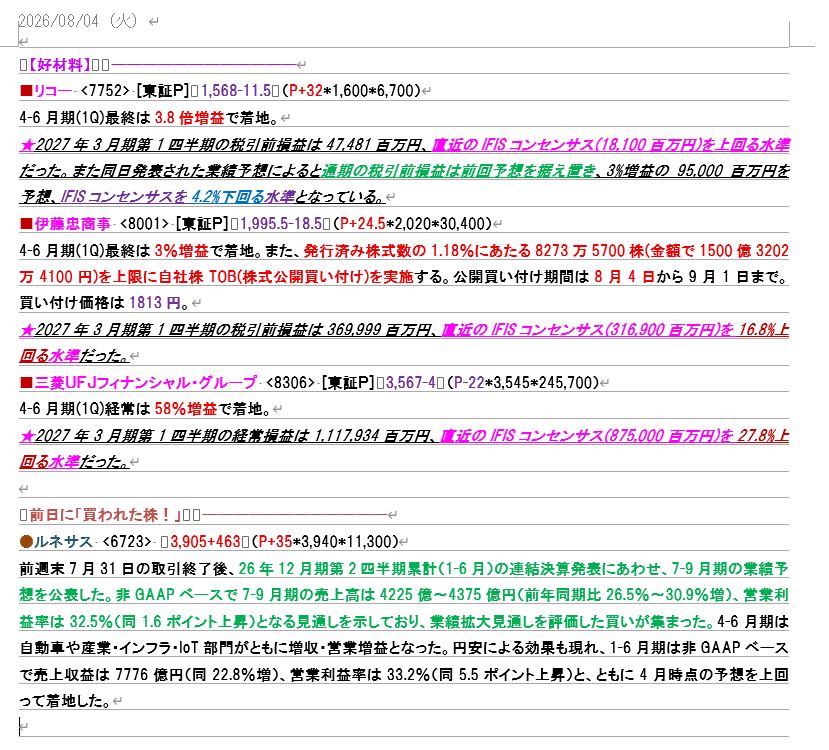Click the stock code <6723>
The width and height of the screenshot is (829, 750).
pyautogui.click(x=127, y=542)
